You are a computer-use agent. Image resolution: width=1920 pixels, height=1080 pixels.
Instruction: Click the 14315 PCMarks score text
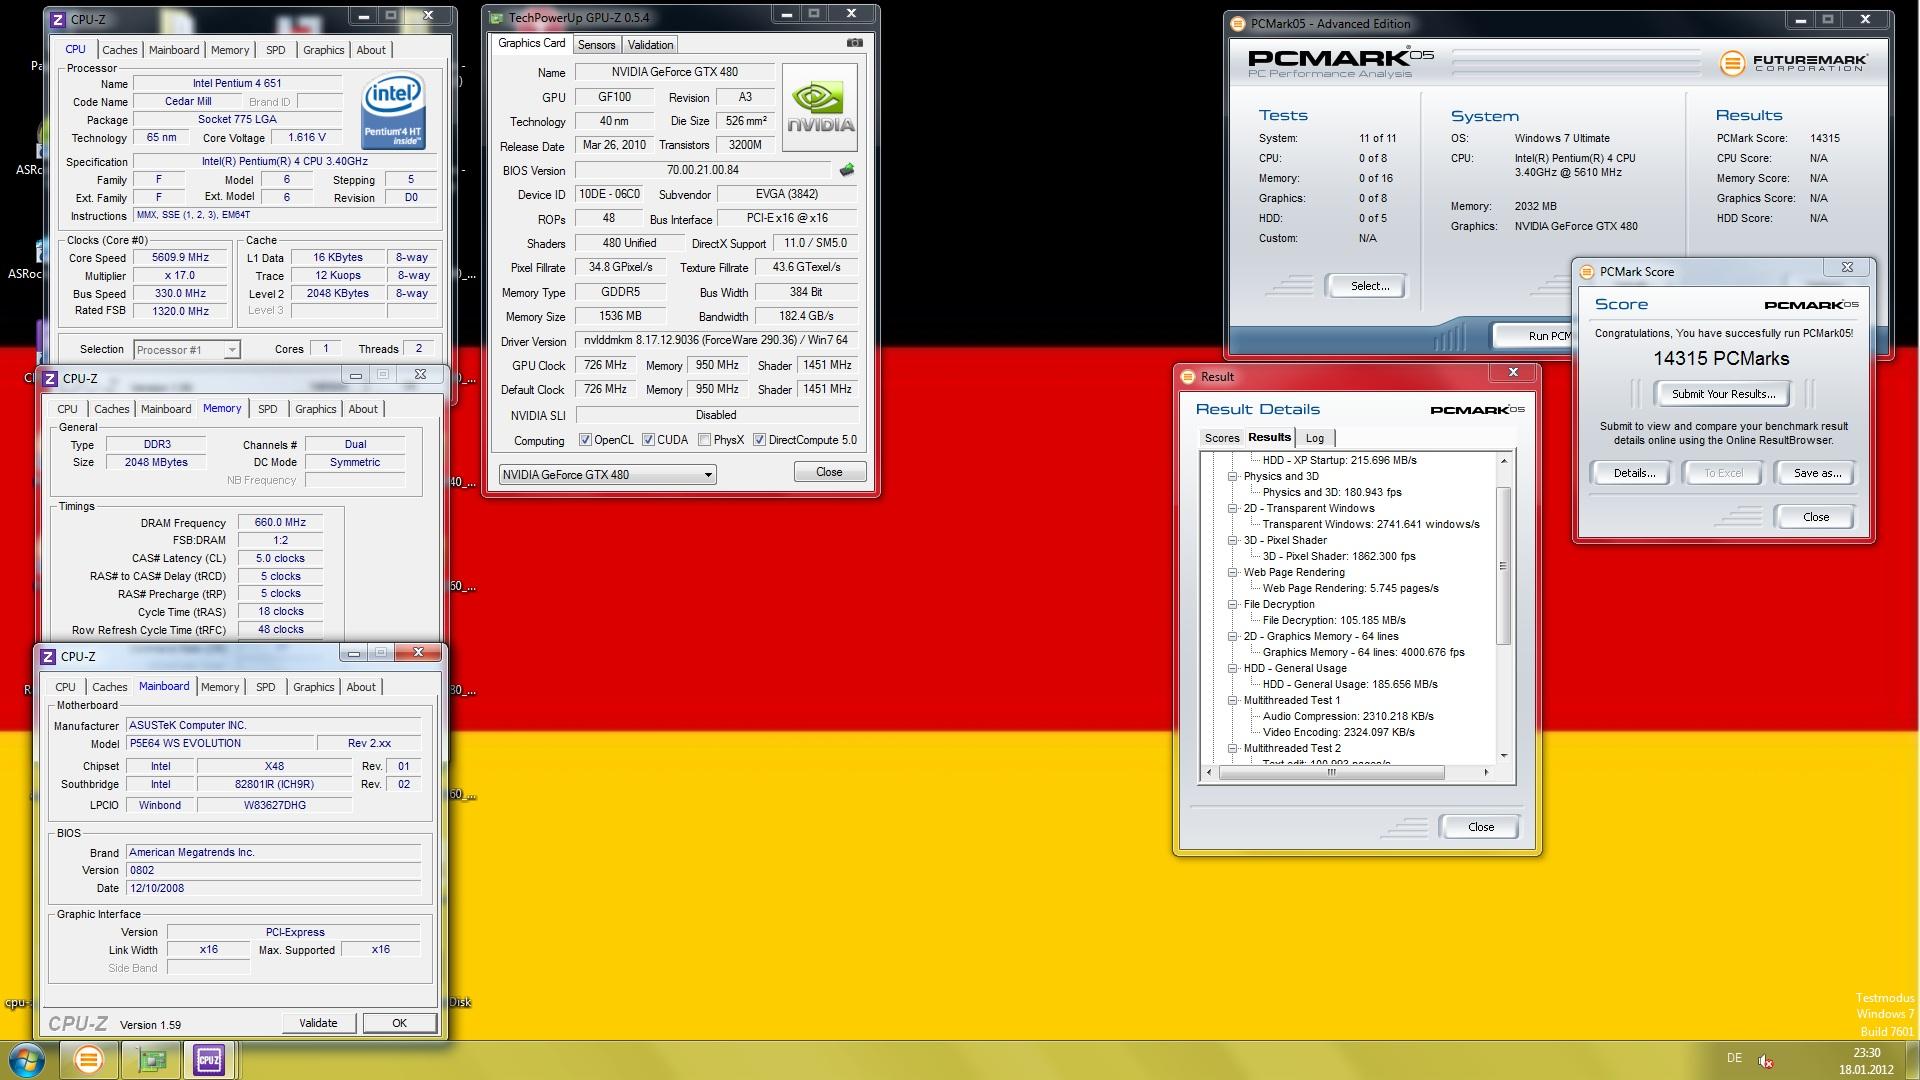pos(1720,359)
